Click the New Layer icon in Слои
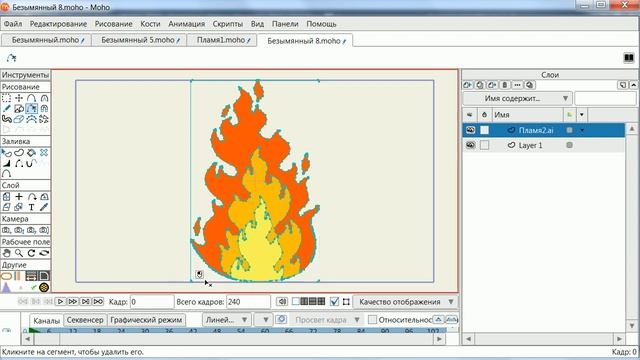 468,85
